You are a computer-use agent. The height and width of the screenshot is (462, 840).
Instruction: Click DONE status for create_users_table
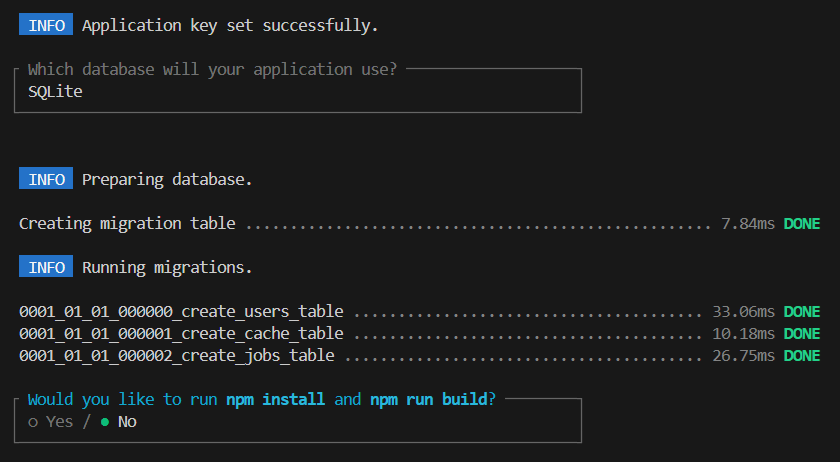click(801, 312)
